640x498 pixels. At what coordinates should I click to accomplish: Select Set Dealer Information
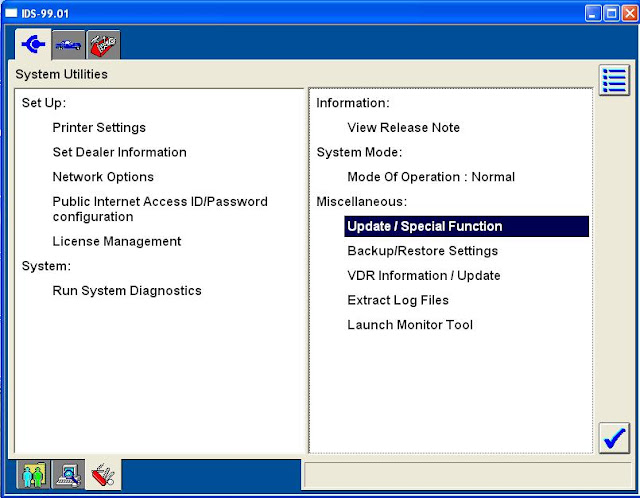[x=120, y=152]
